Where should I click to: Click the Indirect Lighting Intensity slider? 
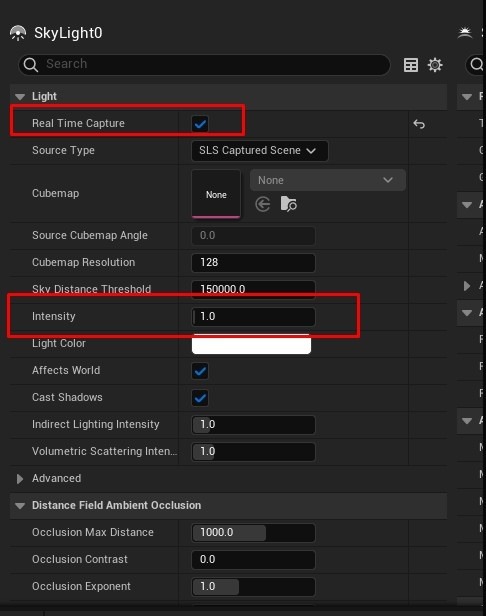tap(253, 425)
